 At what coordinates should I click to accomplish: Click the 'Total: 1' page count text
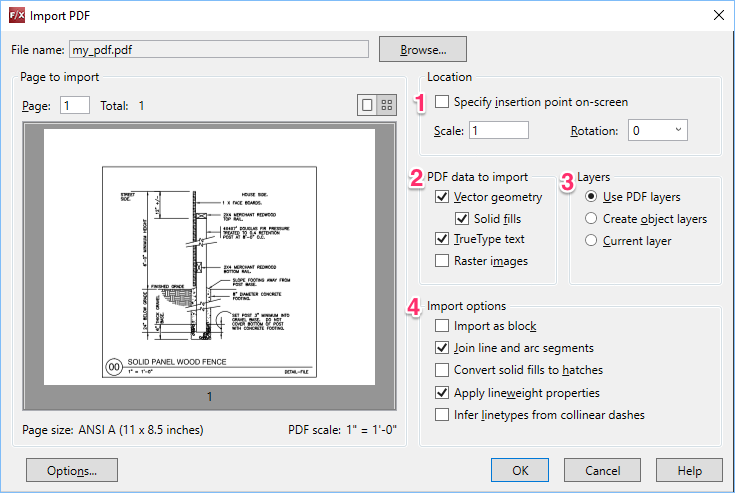[122, 106]
